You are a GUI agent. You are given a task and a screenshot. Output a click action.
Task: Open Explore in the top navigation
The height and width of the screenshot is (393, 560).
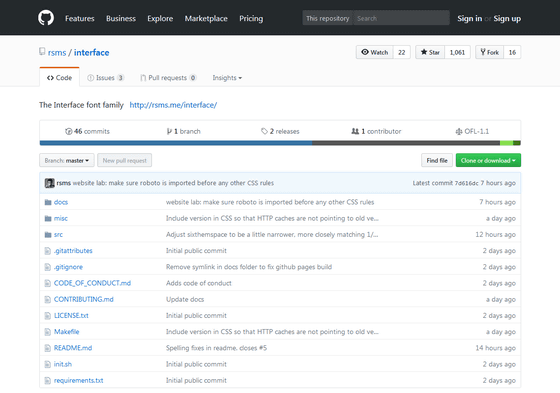click(x=160, y=18)
